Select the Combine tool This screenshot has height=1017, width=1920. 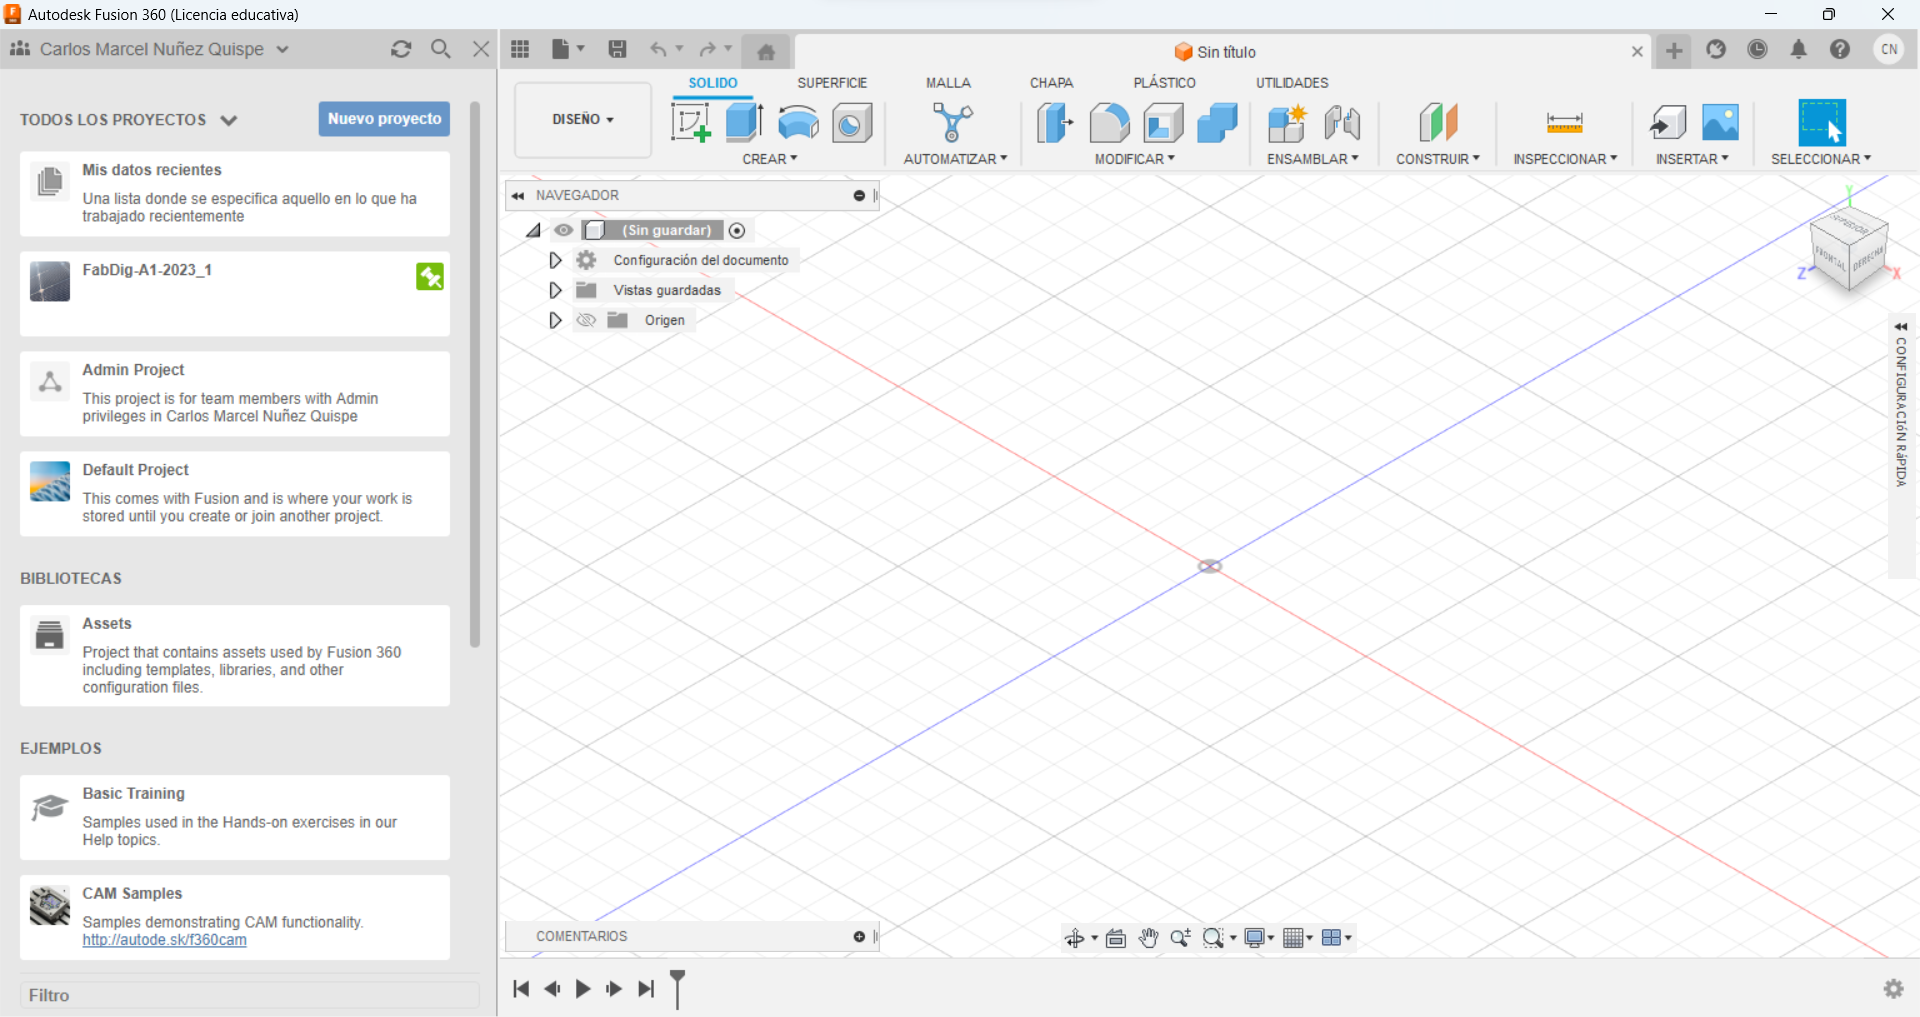pyautogui.click(x=1217, y=123)
